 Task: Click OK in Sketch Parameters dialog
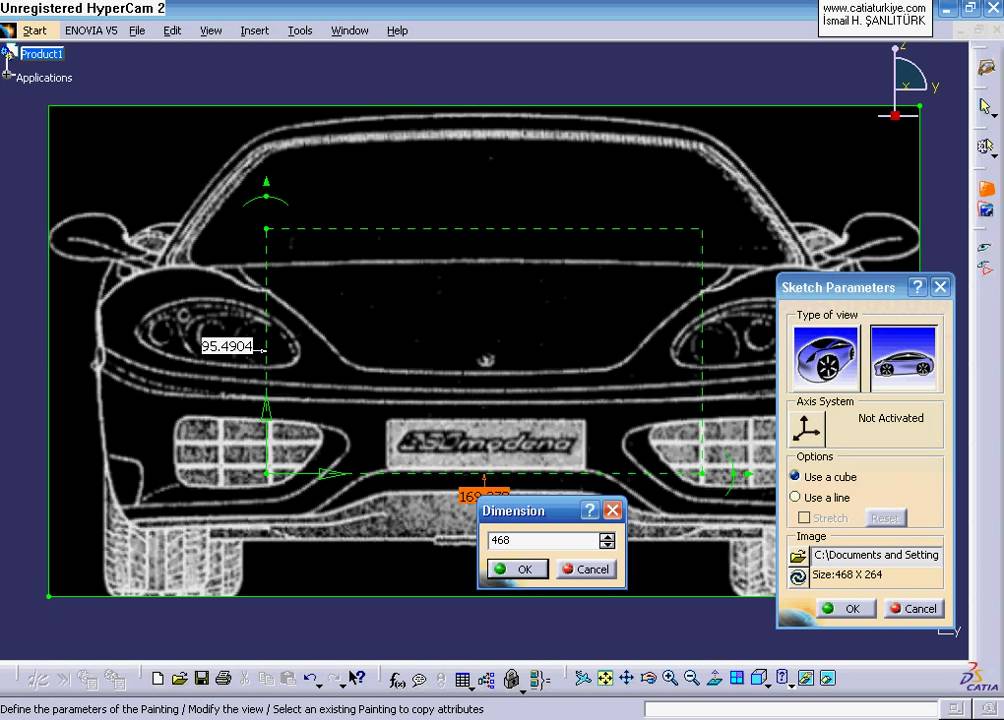click(846, 609)
